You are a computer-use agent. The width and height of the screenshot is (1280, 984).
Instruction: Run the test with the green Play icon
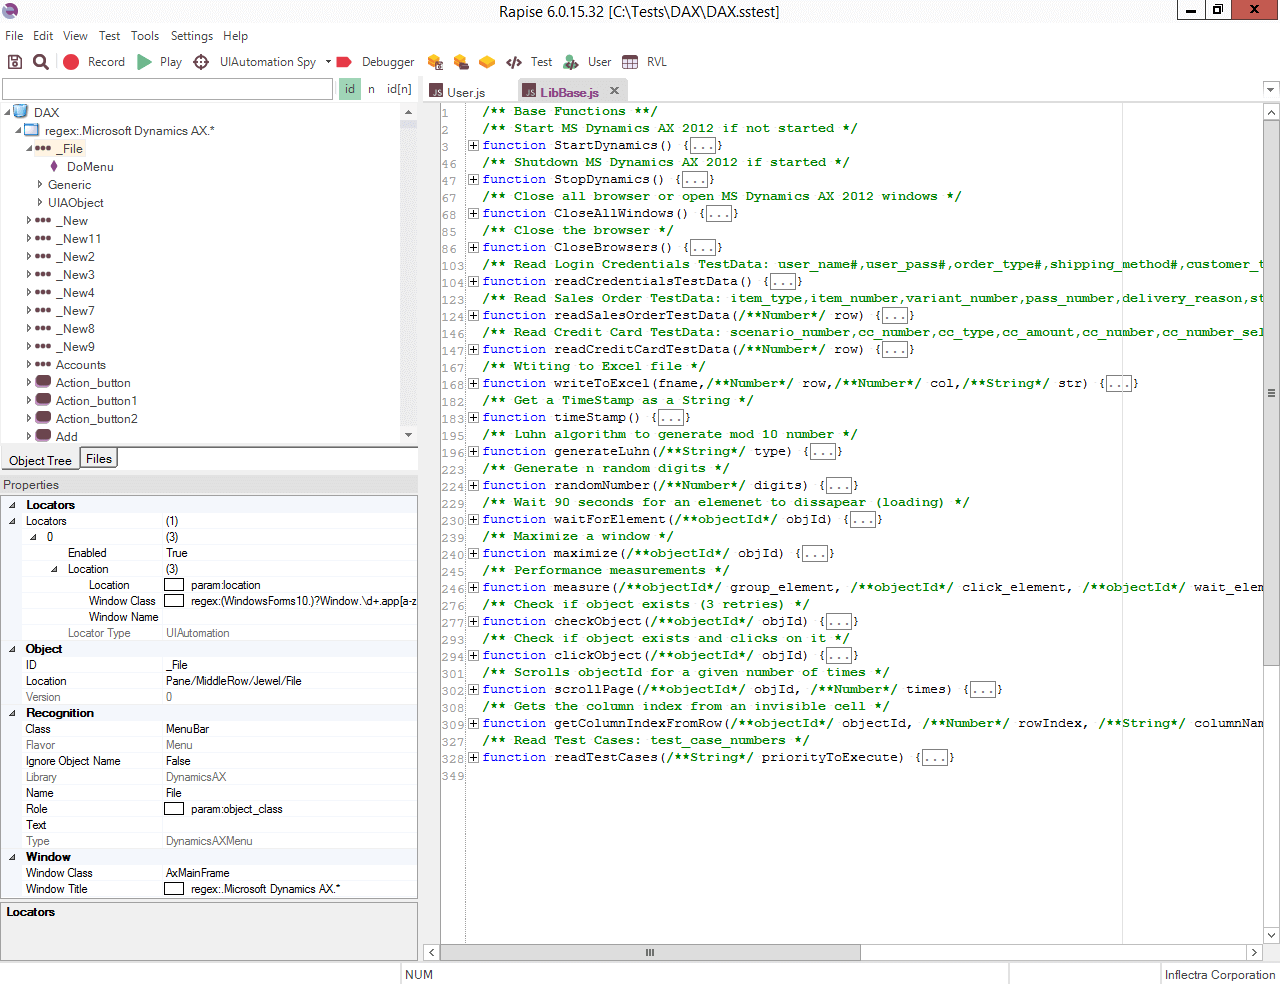pyautogui.click(x=145, y=62)
